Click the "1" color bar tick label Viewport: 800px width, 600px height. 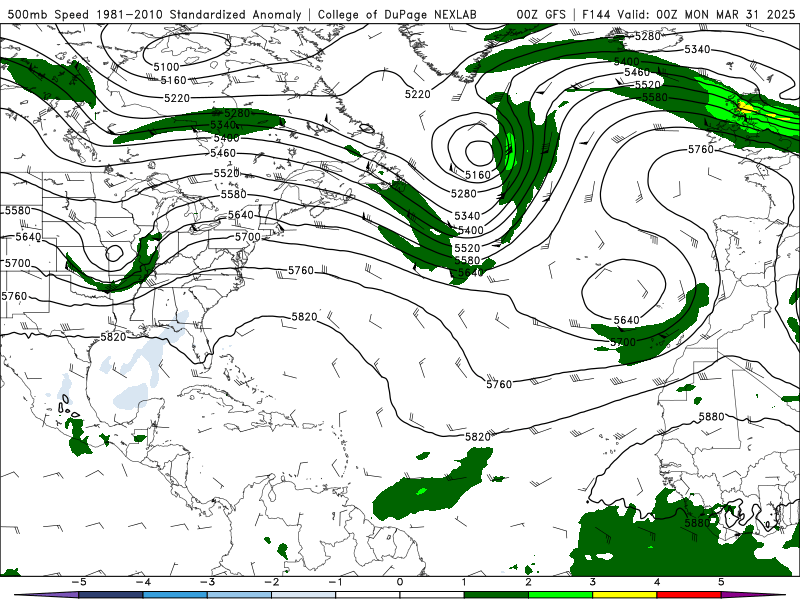464,582
